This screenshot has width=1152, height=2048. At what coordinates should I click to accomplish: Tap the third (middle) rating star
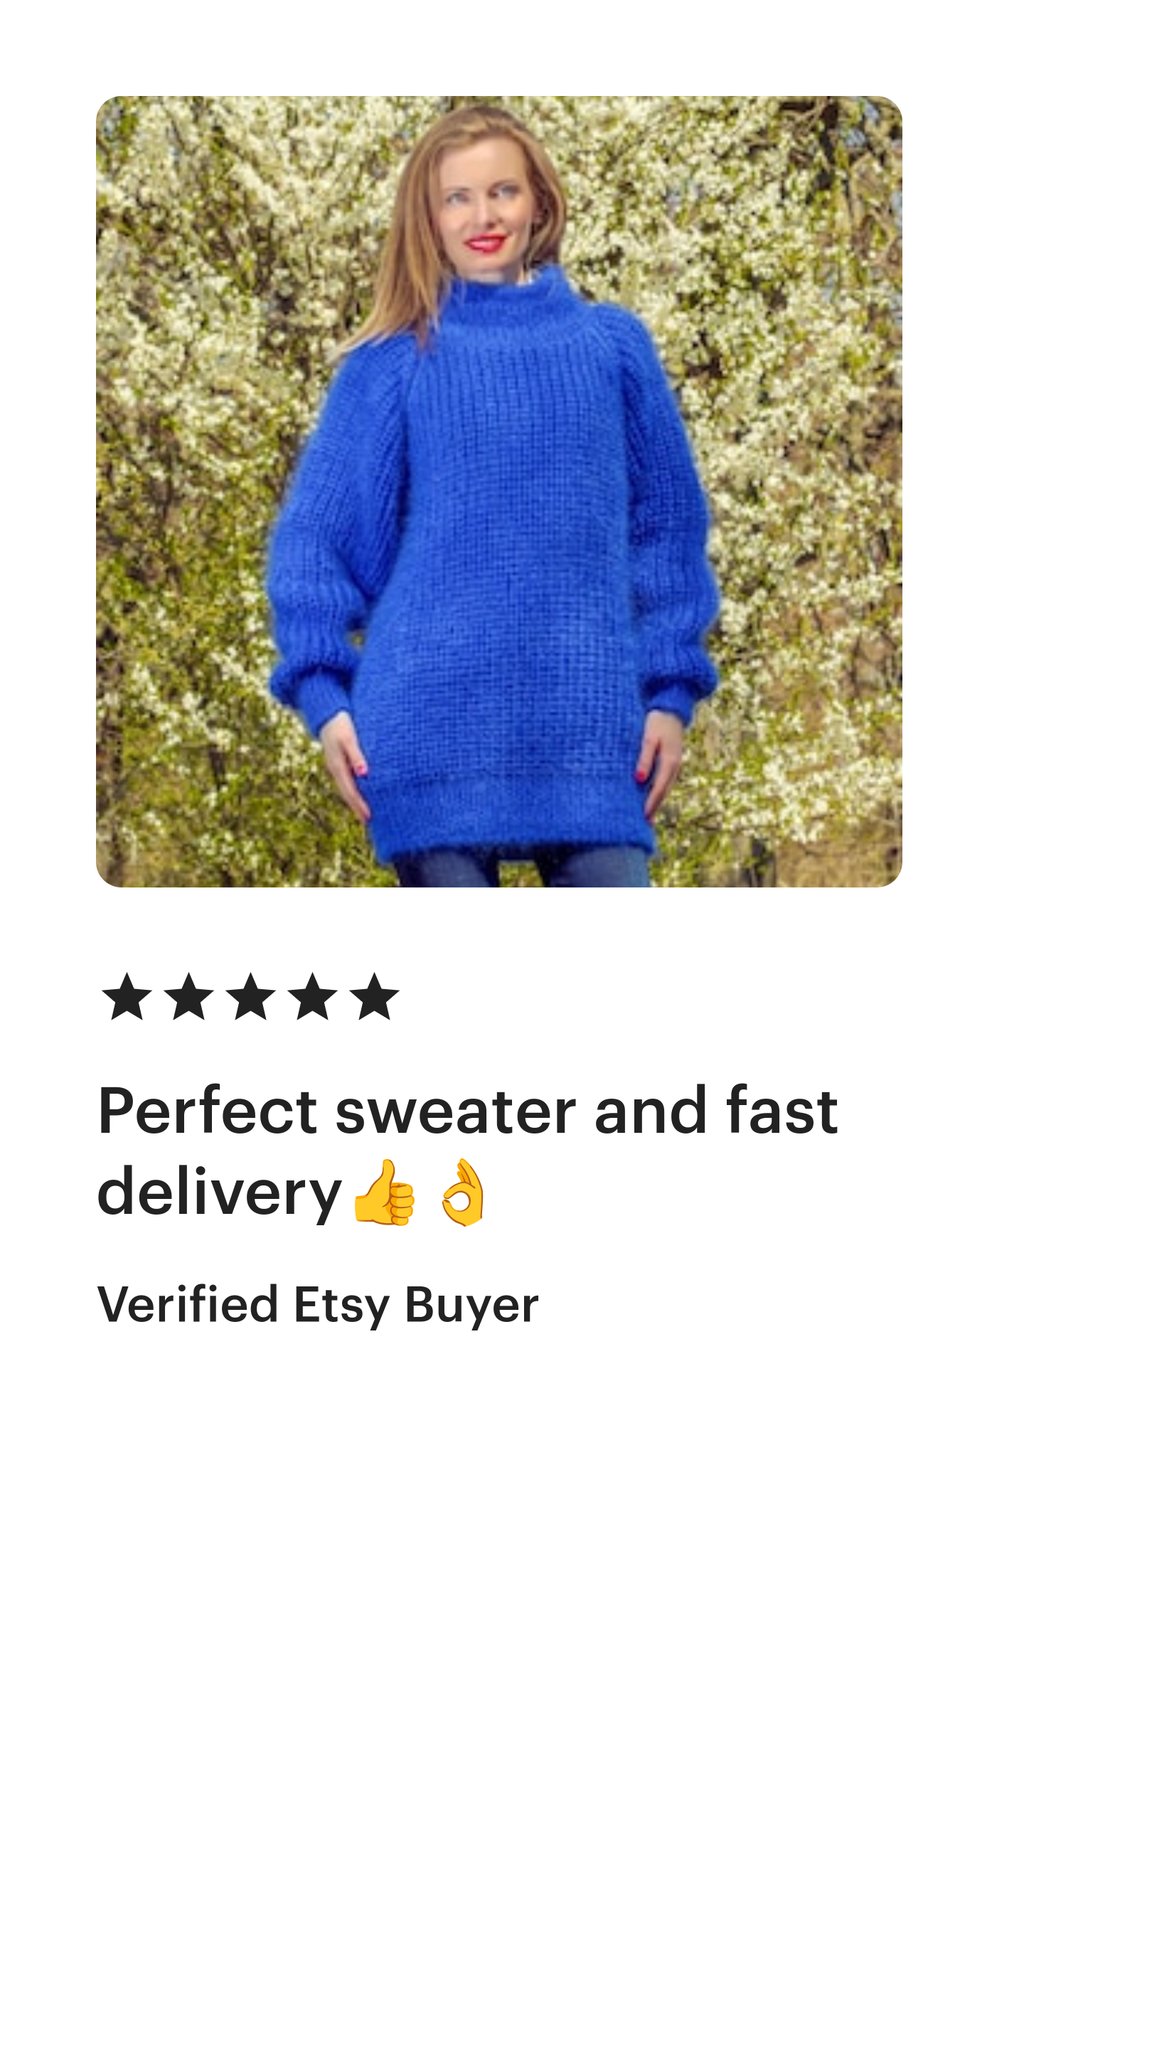[251, 997]
